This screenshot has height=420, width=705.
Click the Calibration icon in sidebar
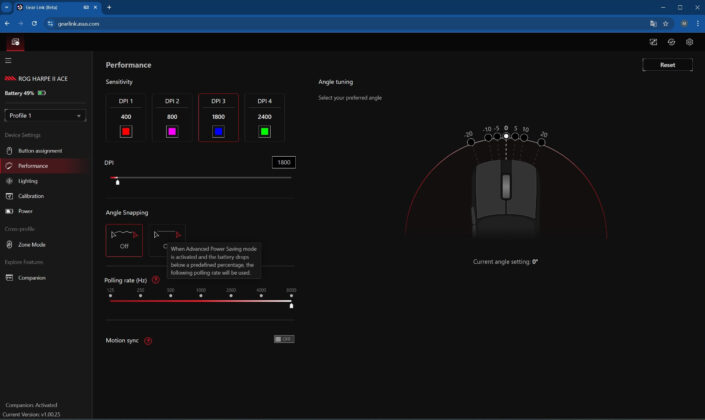coord(9,196)
